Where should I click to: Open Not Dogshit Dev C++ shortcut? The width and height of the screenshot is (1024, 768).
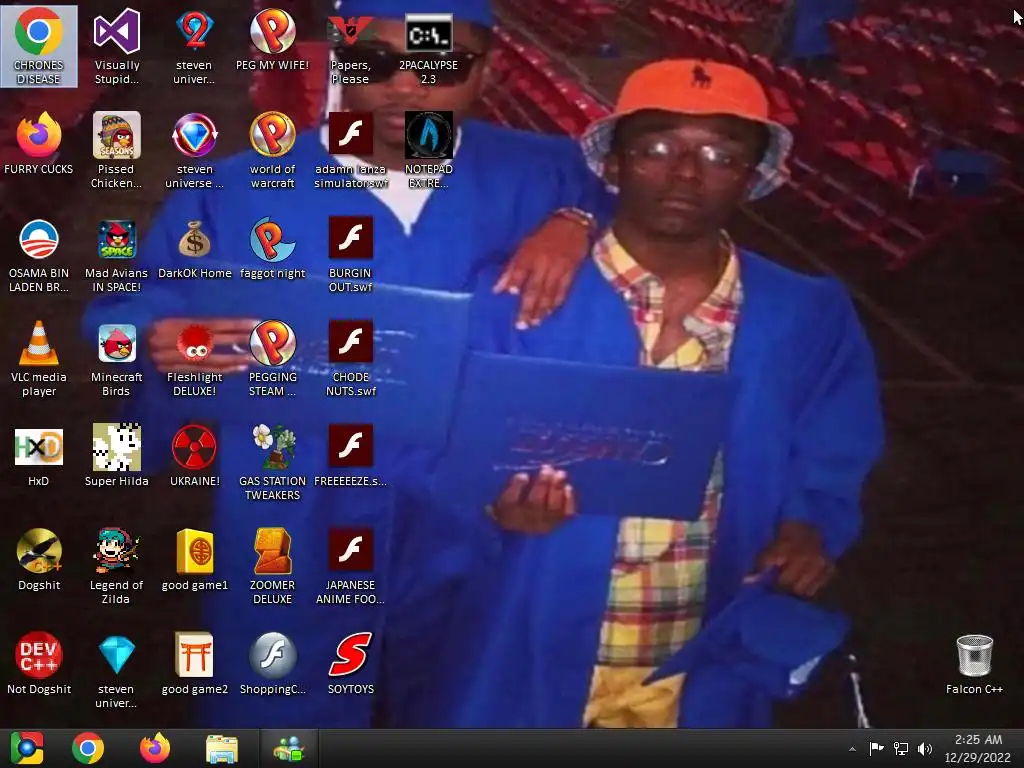pos(39,663)
